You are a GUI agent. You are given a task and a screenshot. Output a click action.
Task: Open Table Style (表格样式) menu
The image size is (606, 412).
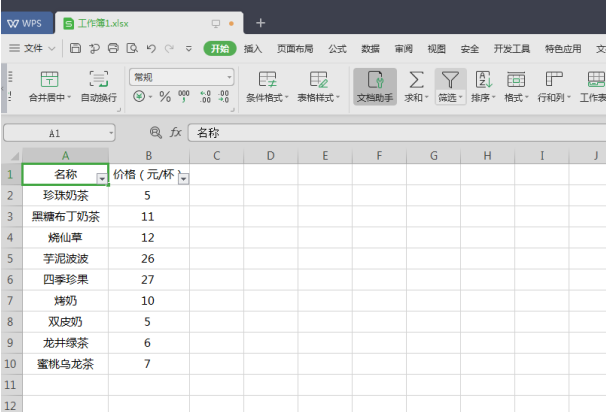(318, 87)
